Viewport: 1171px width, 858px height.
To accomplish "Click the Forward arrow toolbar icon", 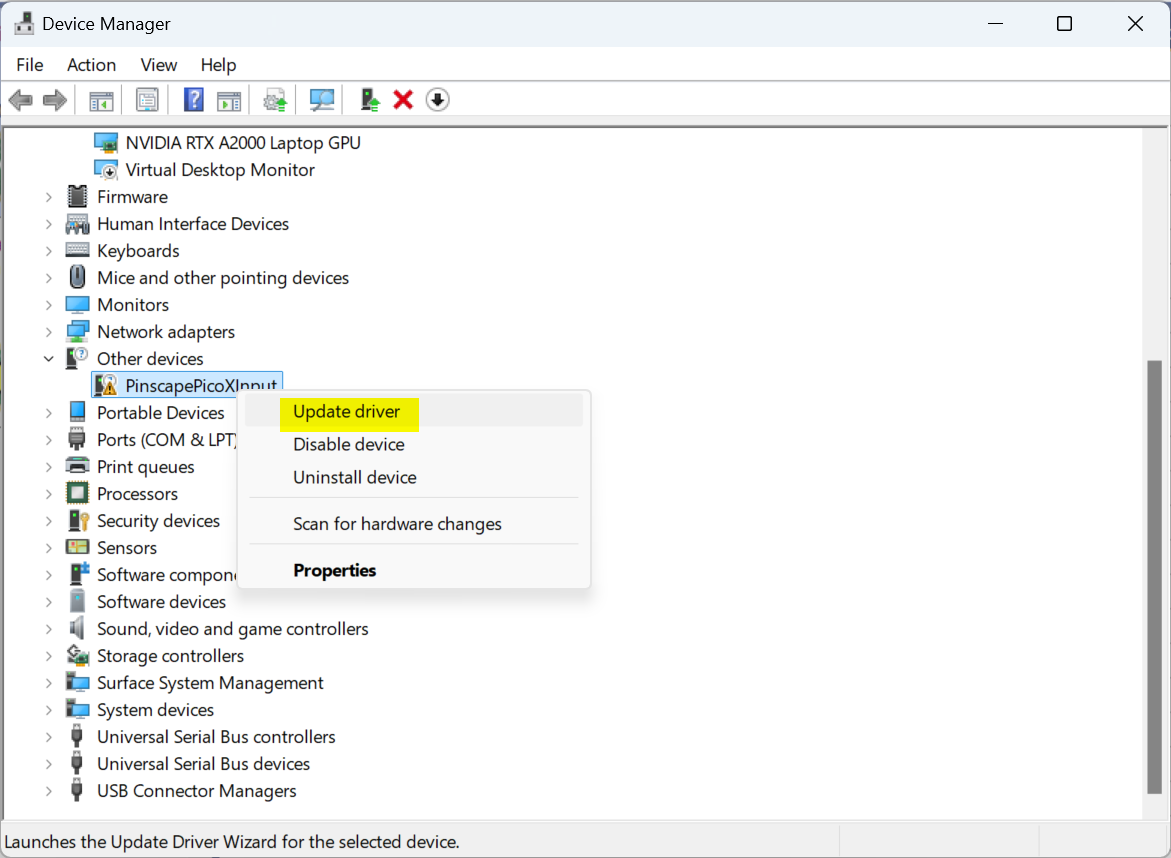I will [55, 100].
